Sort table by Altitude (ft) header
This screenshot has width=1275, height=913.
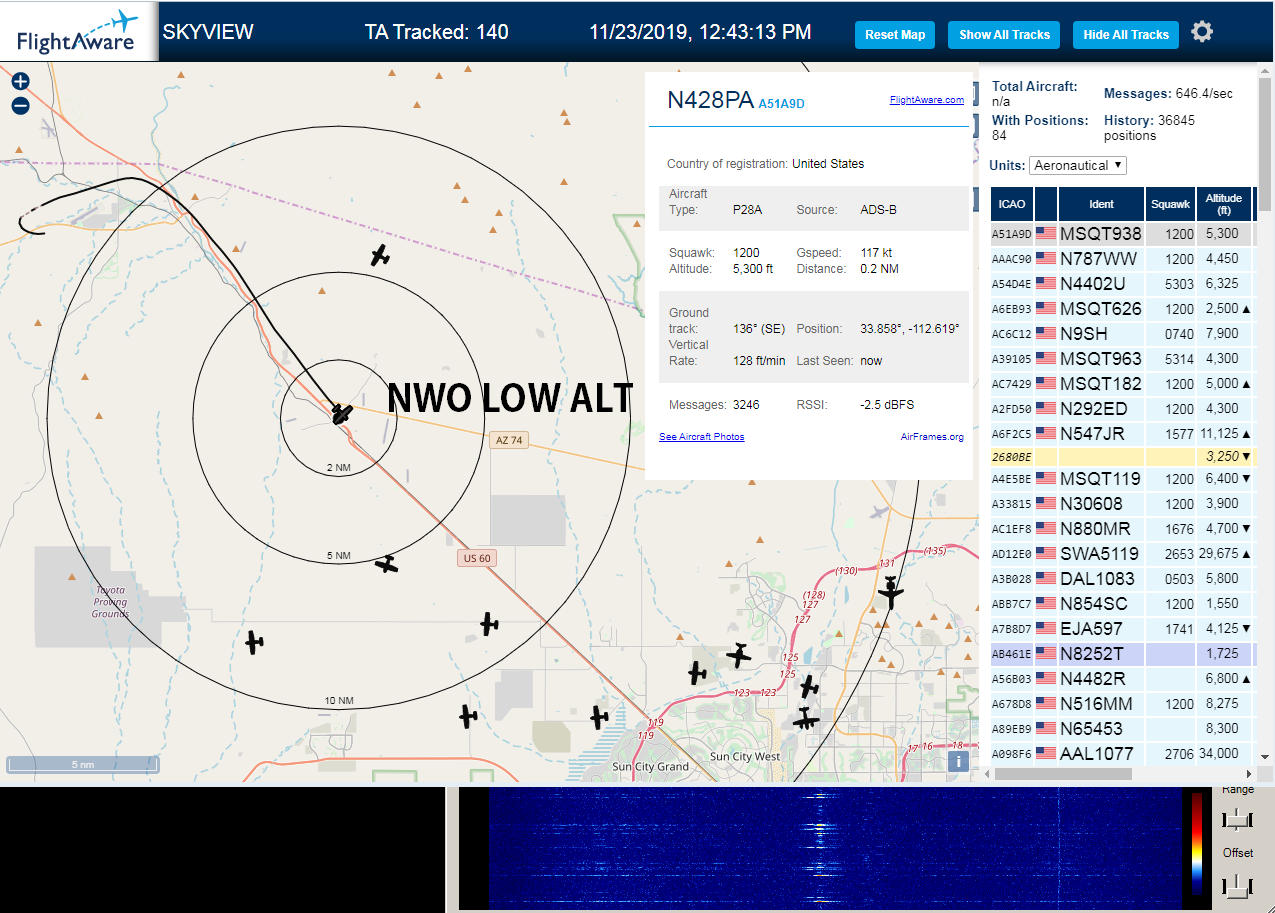[1224, 204]
